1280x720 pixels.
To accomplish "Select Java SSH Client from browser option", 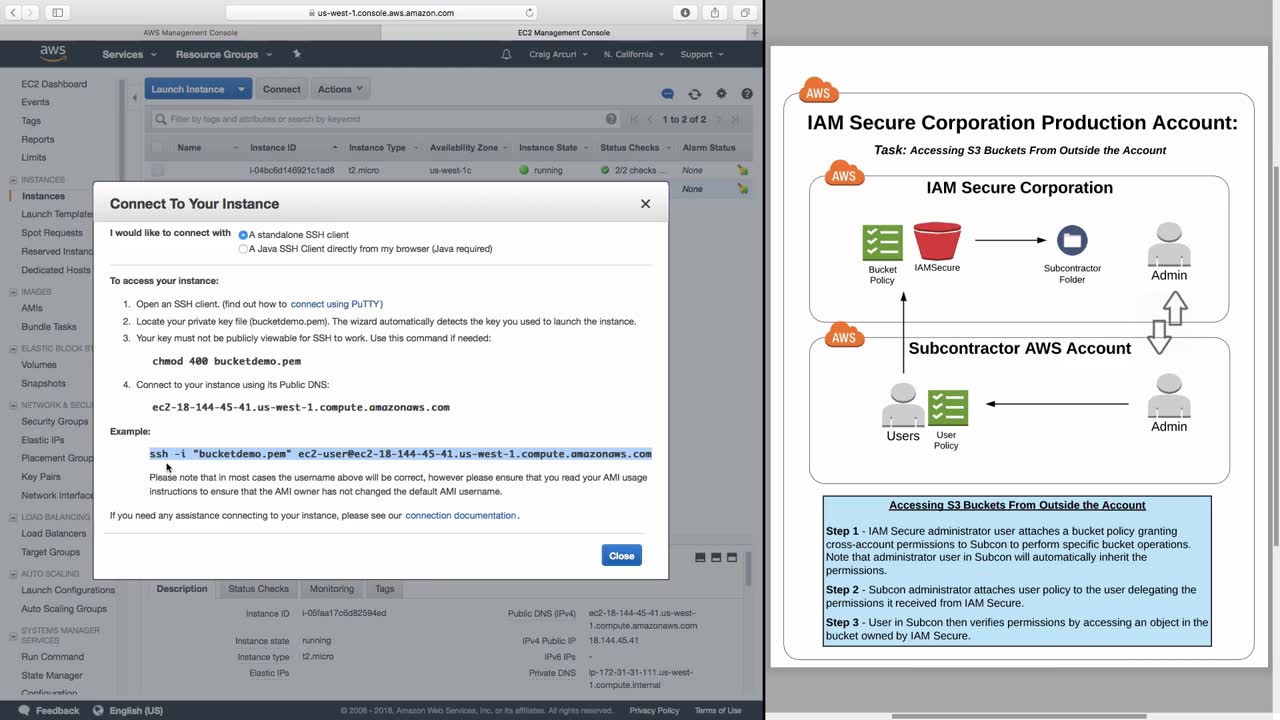I will point(243,249).
